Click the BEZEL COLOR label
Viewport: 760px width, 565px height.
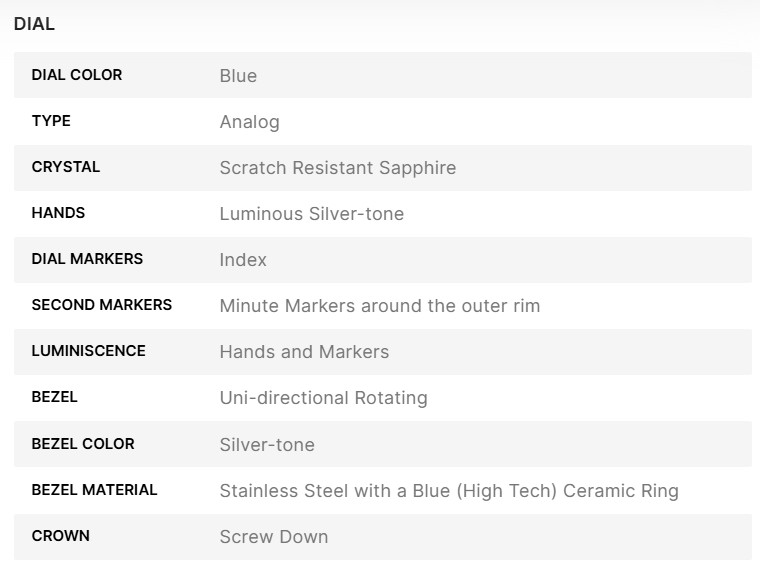click(83, 443)
